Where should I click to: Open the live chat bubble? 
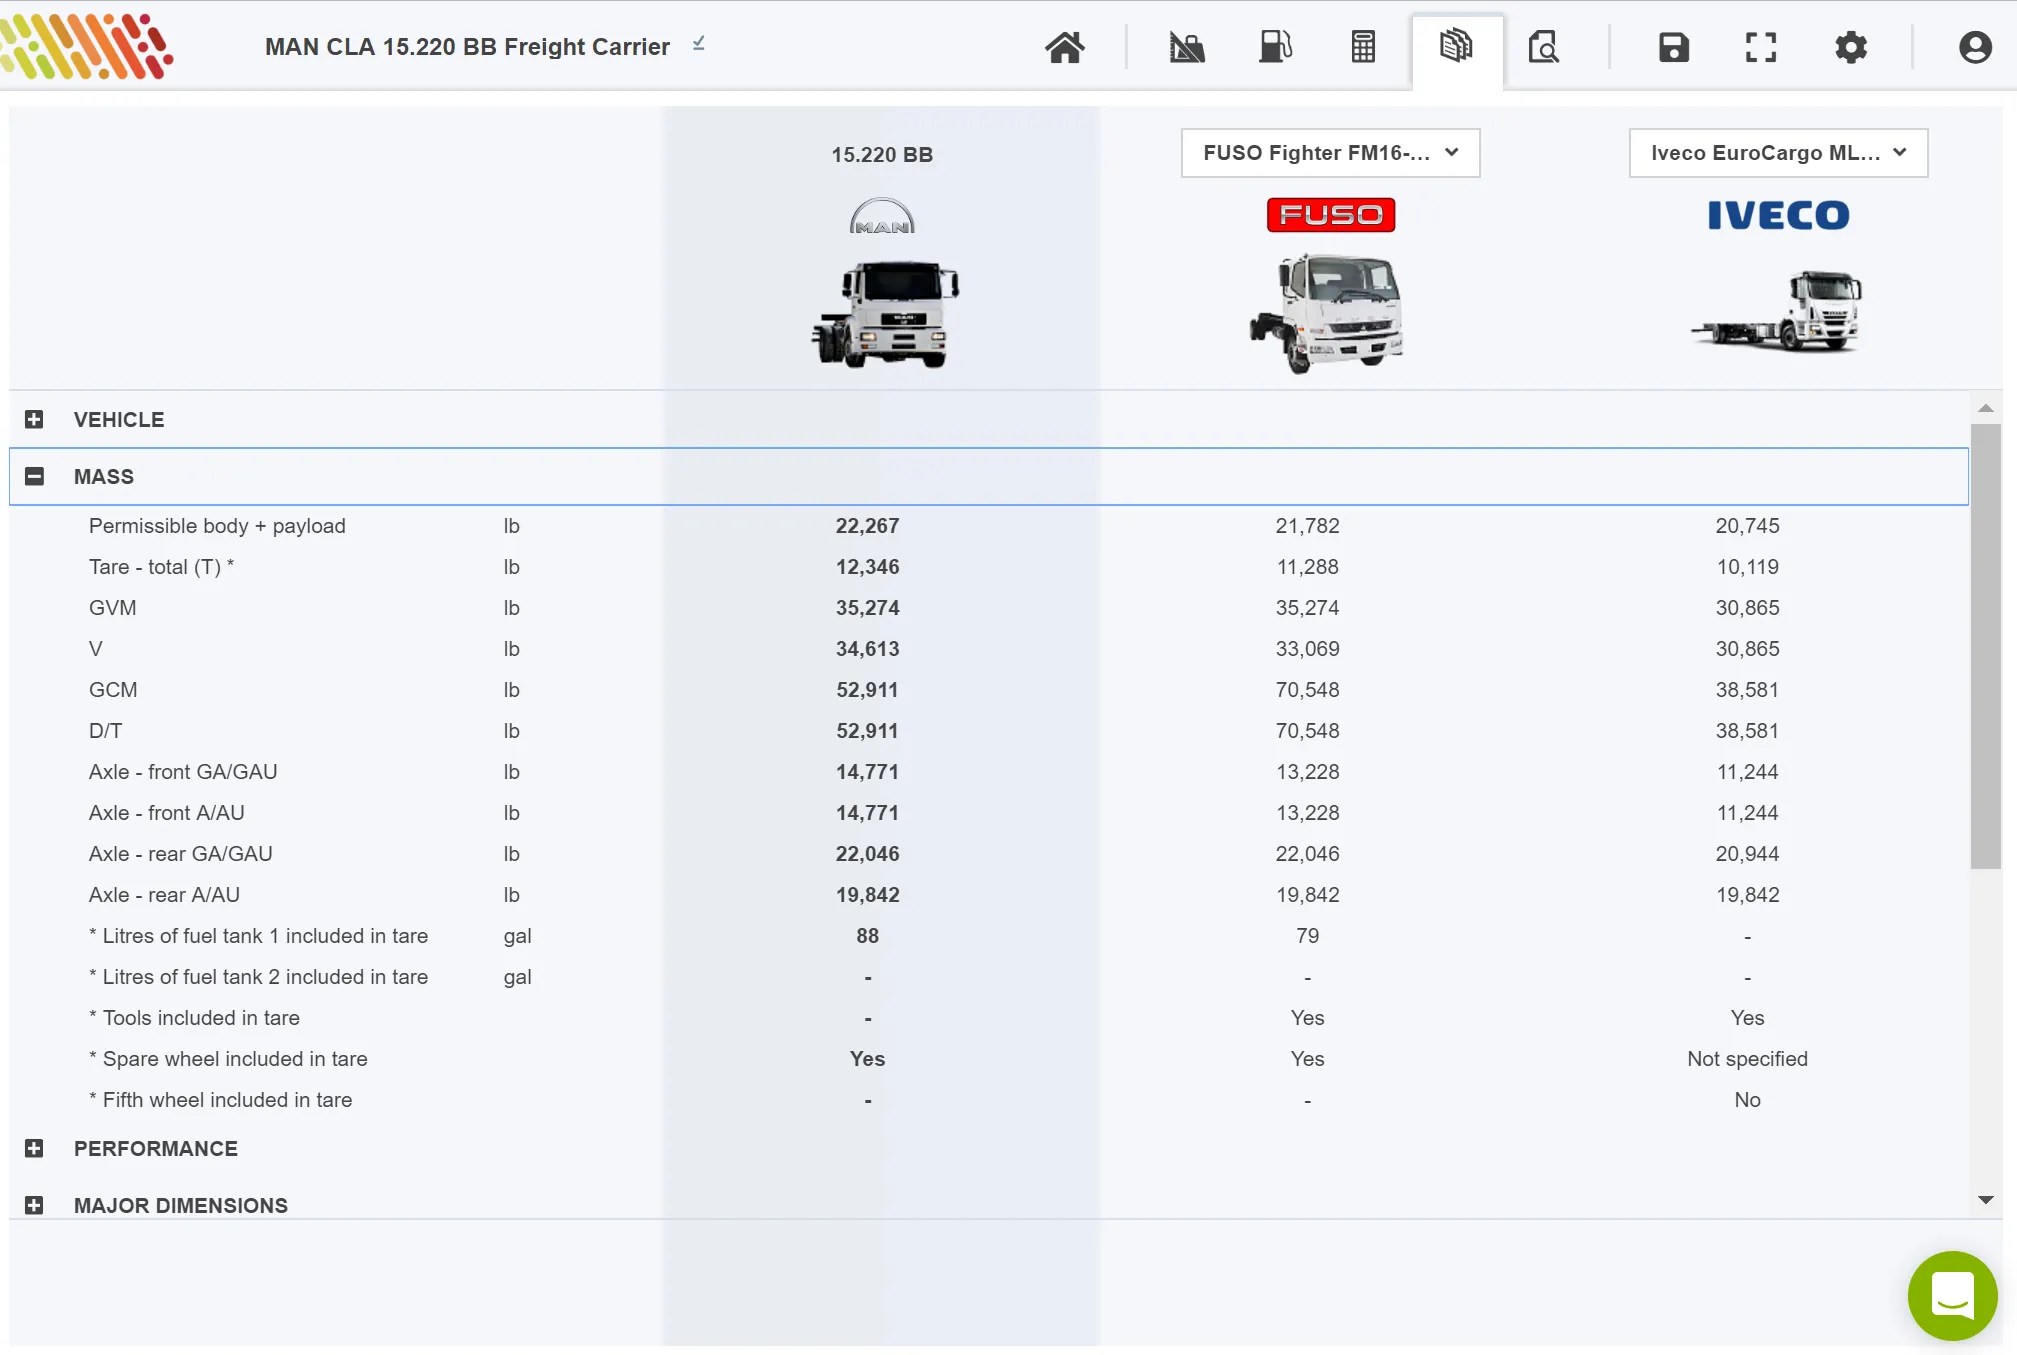click(x=1951, y=1295)
